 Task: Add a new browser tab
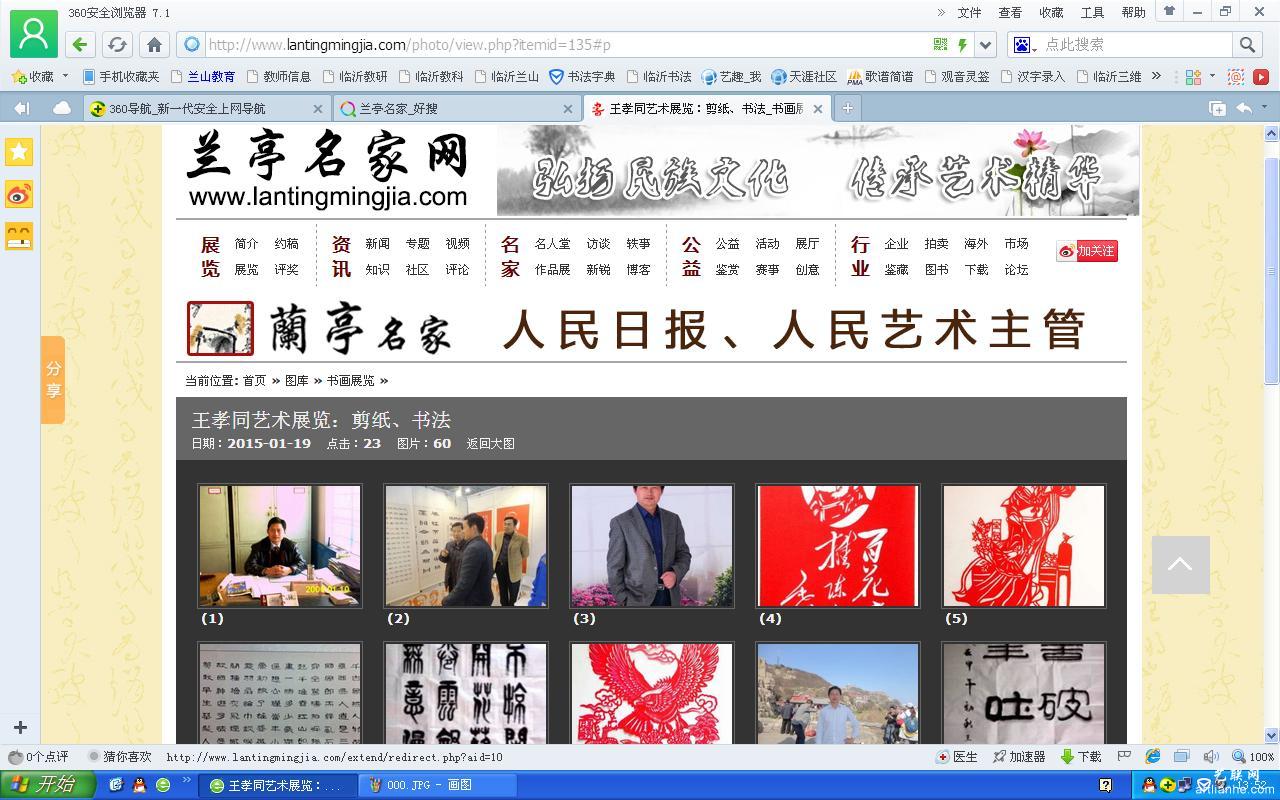(847, 108)
